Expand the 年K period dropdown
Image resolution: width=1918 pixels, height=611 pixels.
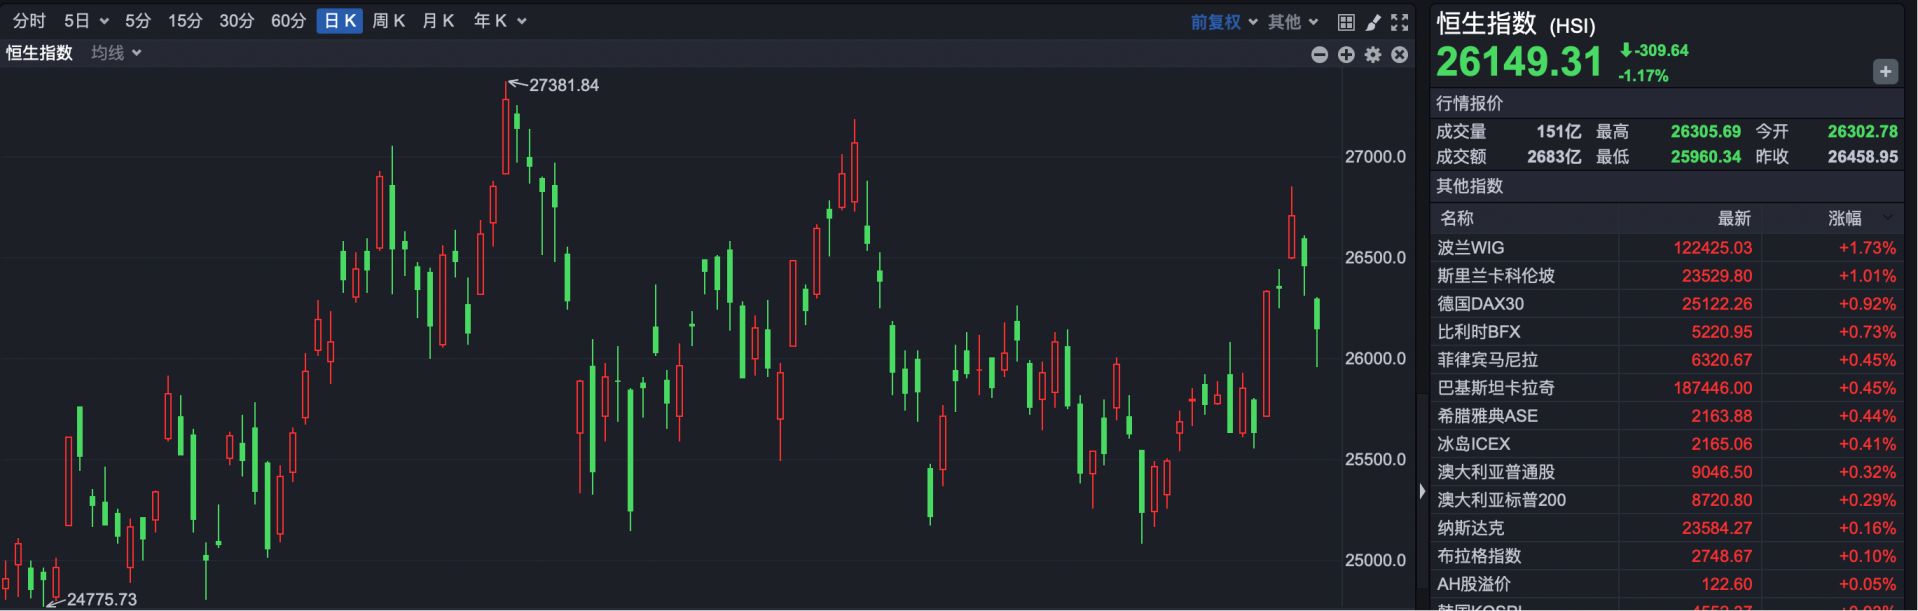coord(500,21)
